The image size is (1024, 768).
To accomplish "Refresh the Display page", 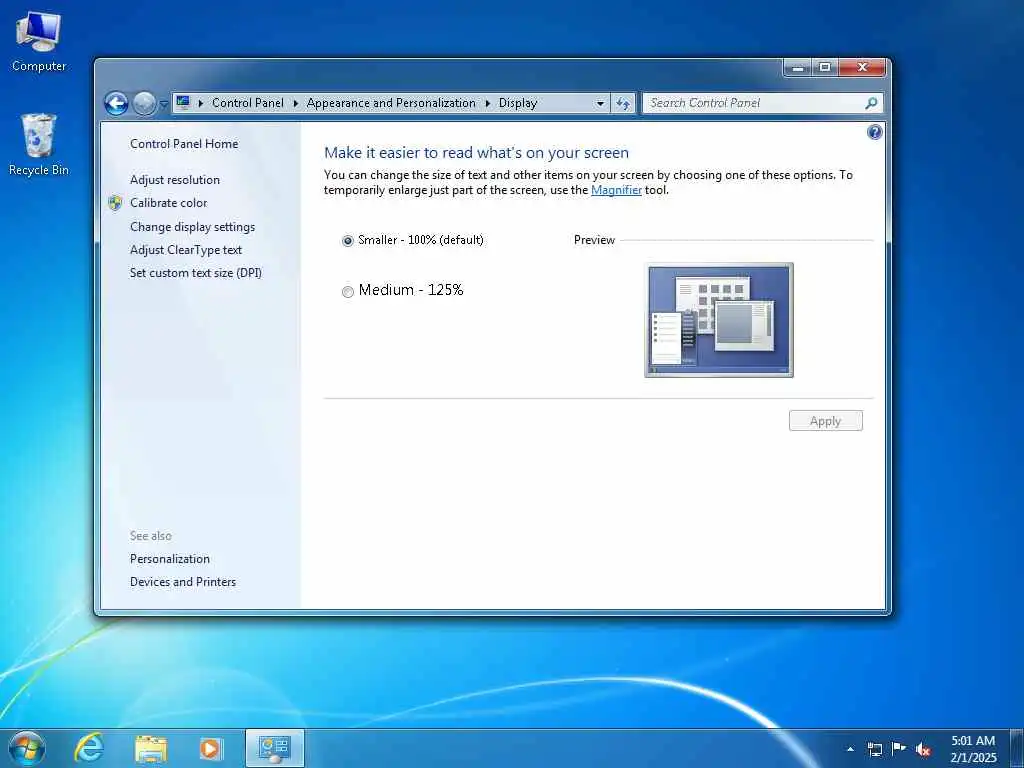I will point(623,103).
